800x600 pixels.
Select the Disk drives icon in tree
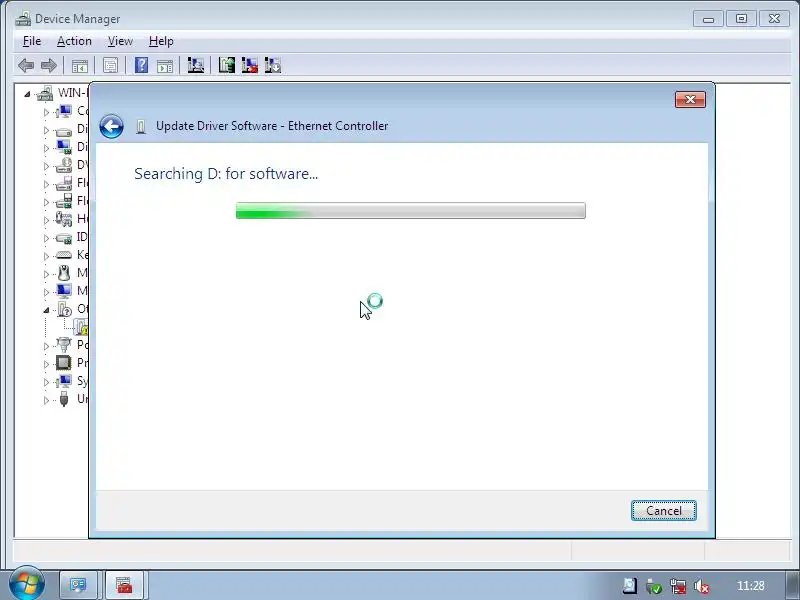(x=64, y=131)
